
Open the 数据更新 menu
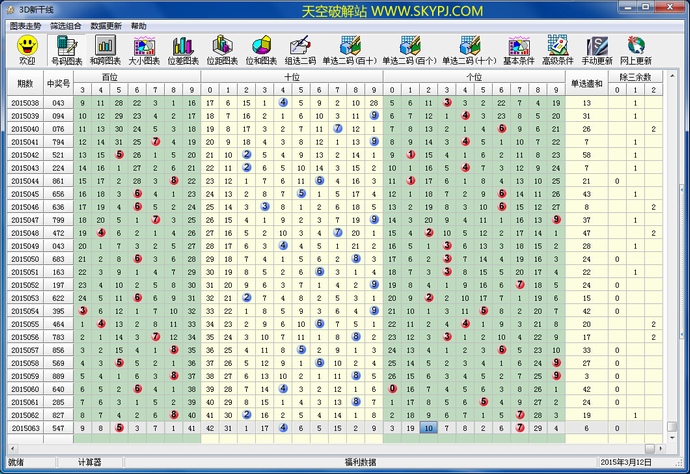(x=107, y=25)
